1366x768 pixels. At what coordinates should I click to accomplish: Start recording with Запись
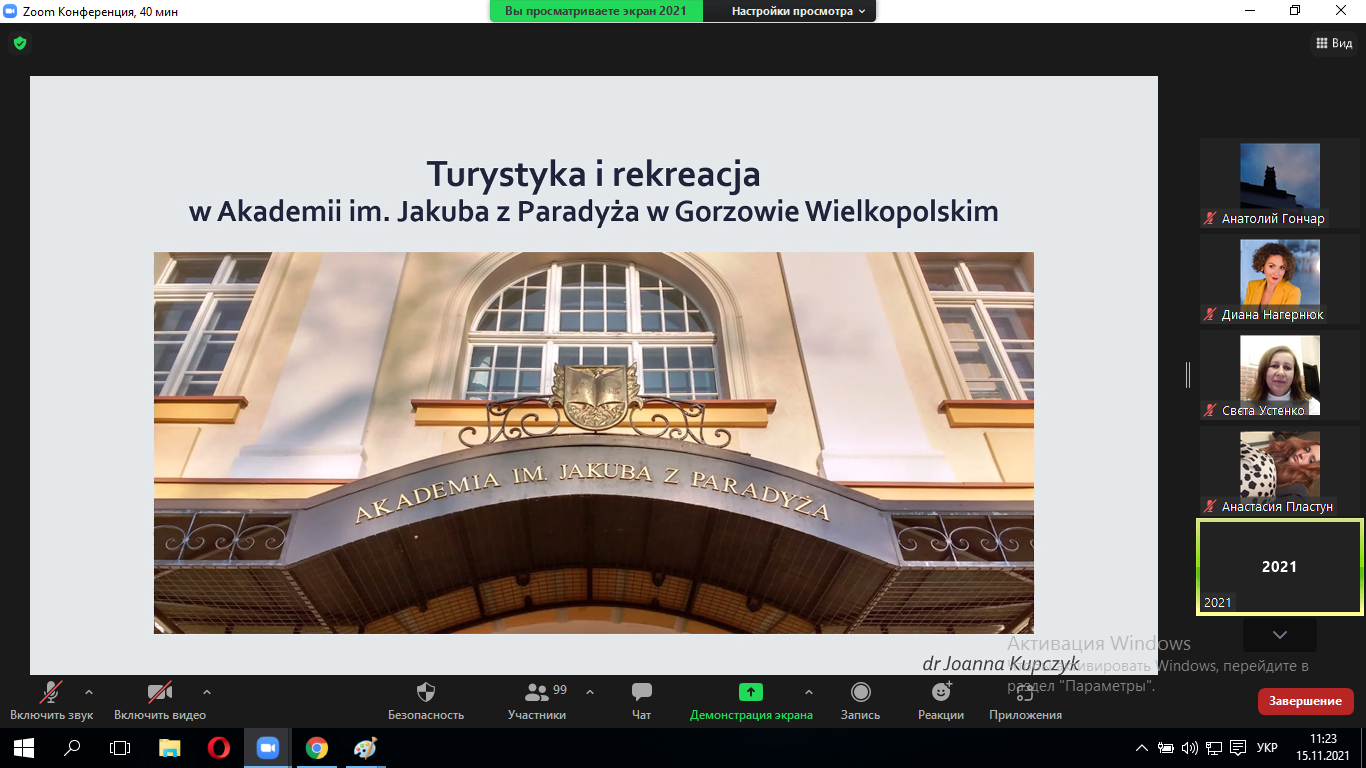pyautogui.click(x=860, y=700)
